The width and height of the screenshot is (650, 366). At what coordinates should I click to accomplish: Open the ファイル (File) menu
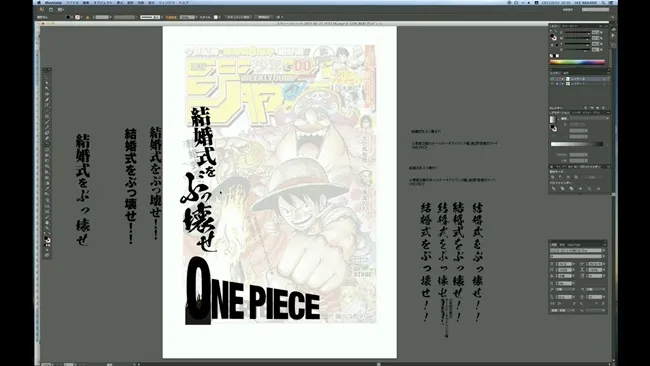click(73, 2)
